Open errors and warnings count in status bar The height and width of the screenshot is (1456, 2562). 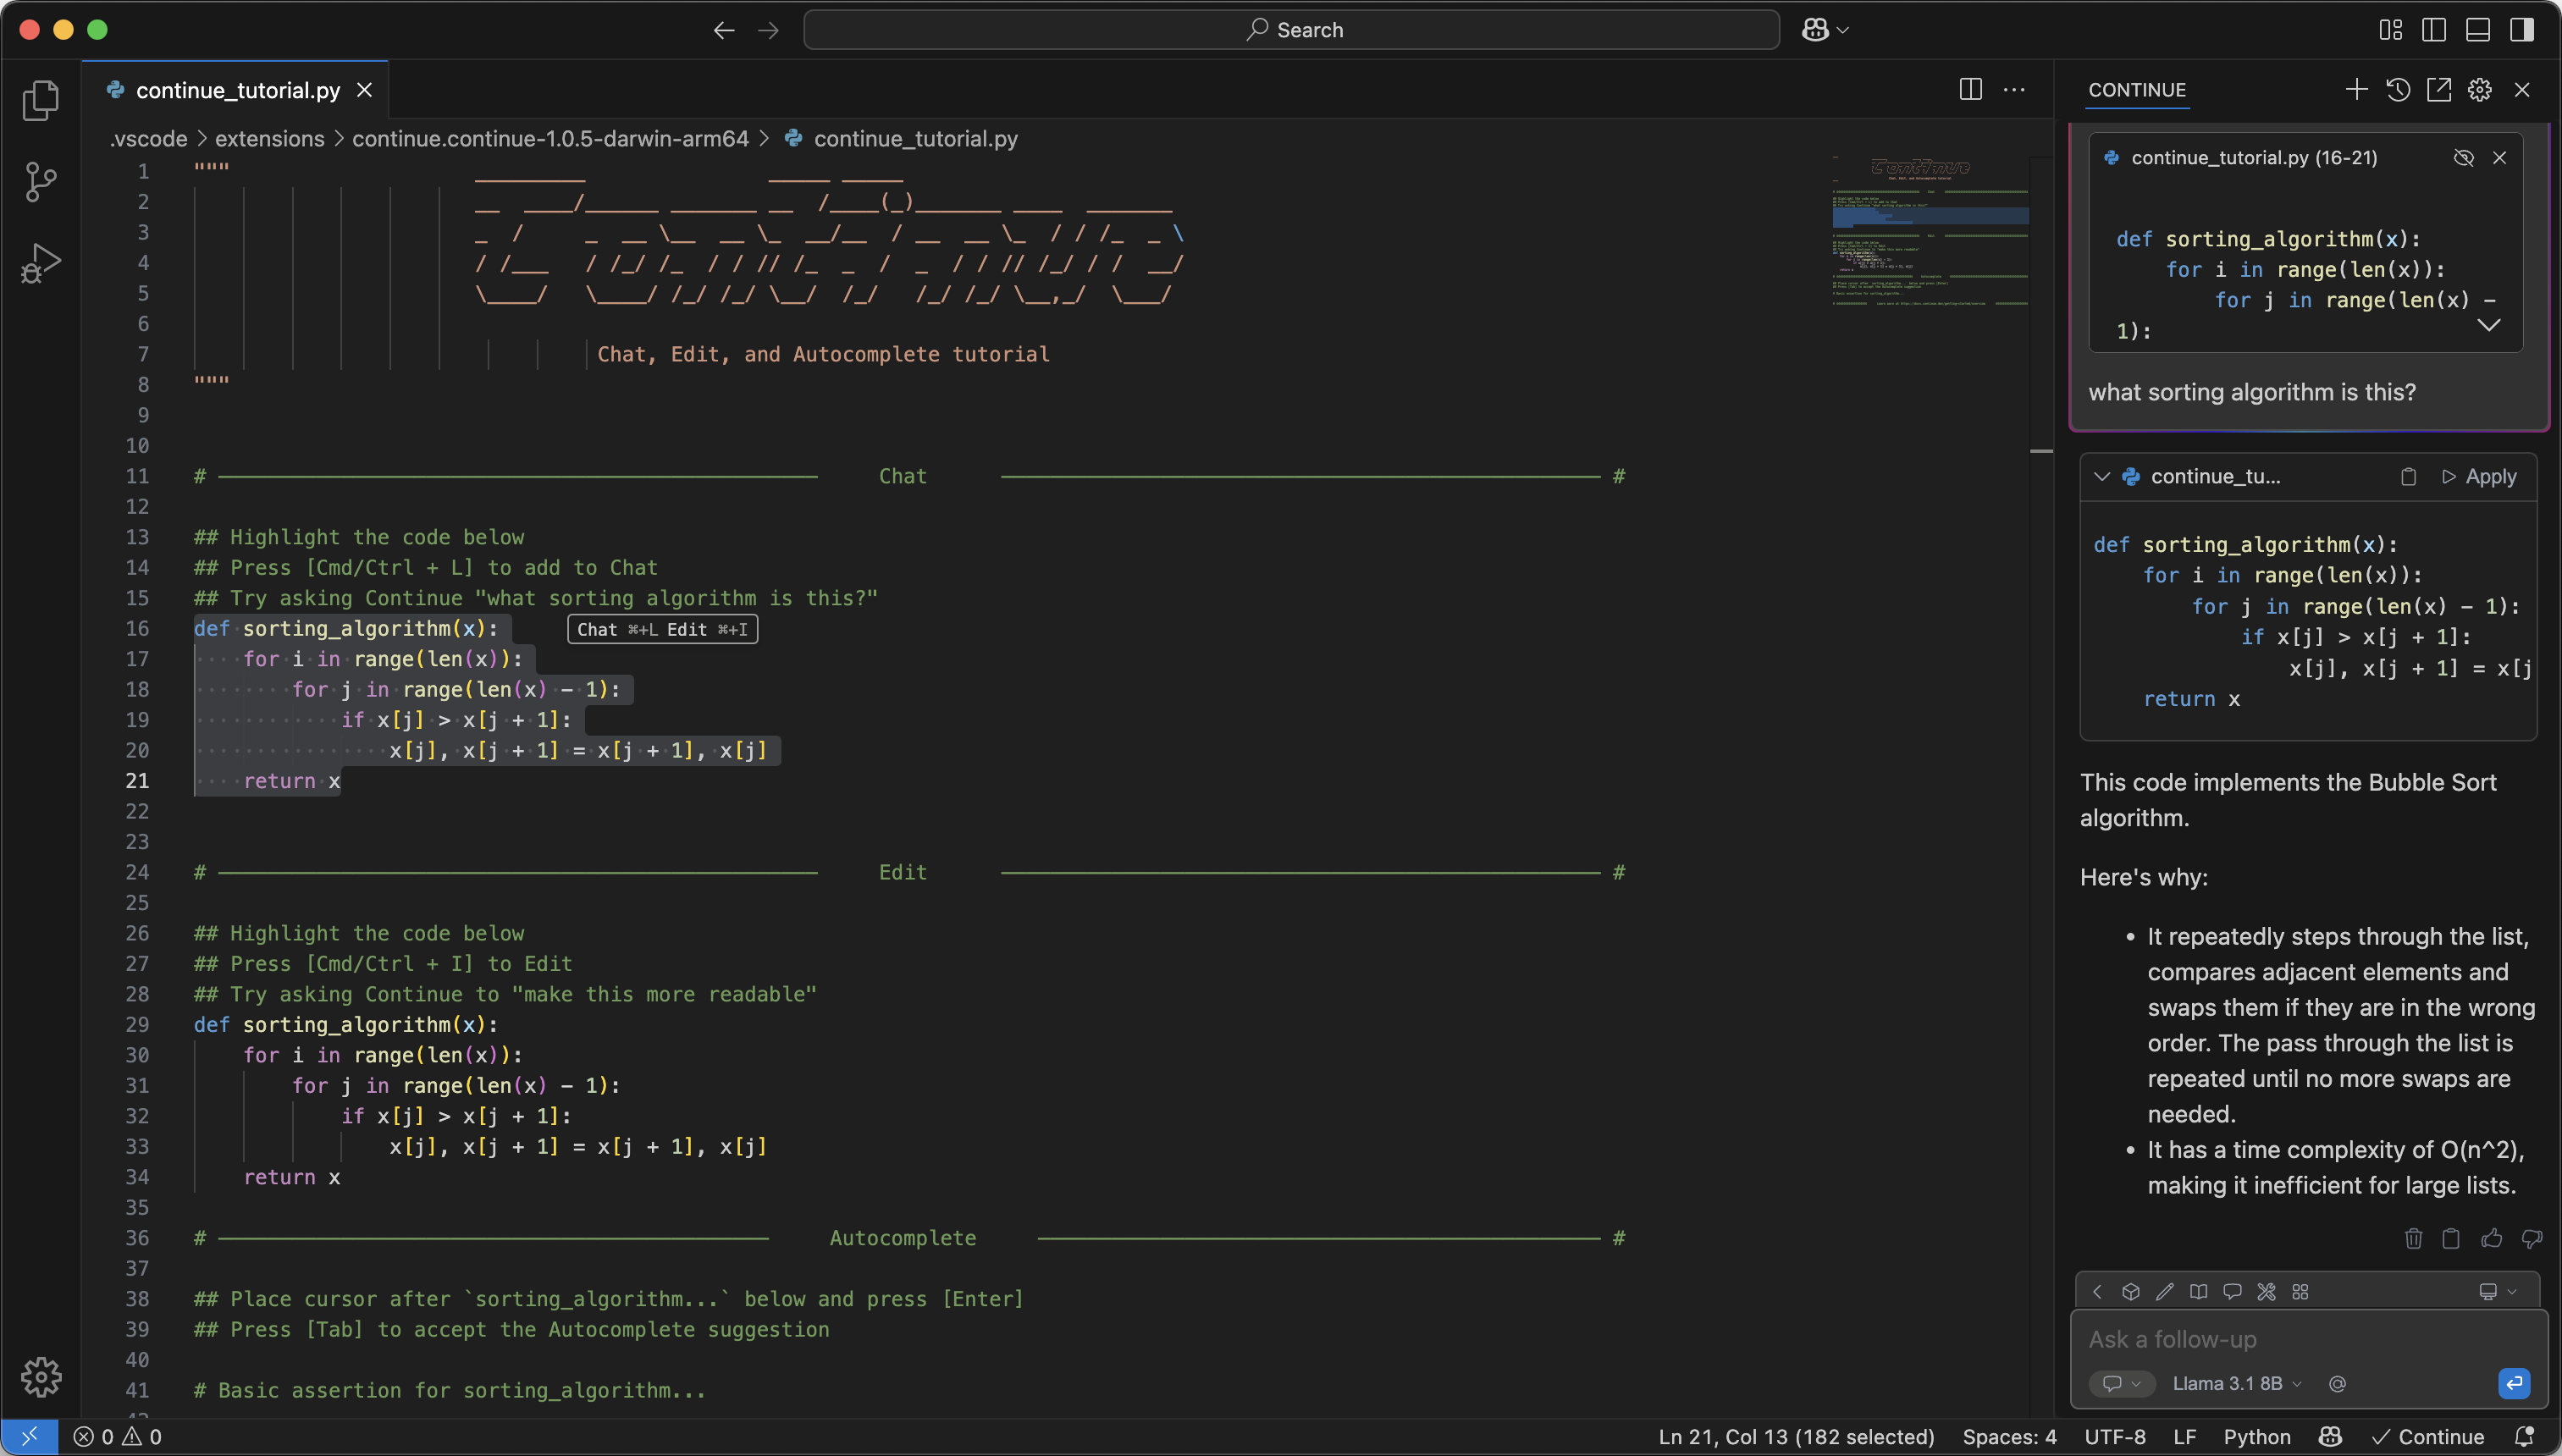pyautogui.click(x=117, y=1437)
